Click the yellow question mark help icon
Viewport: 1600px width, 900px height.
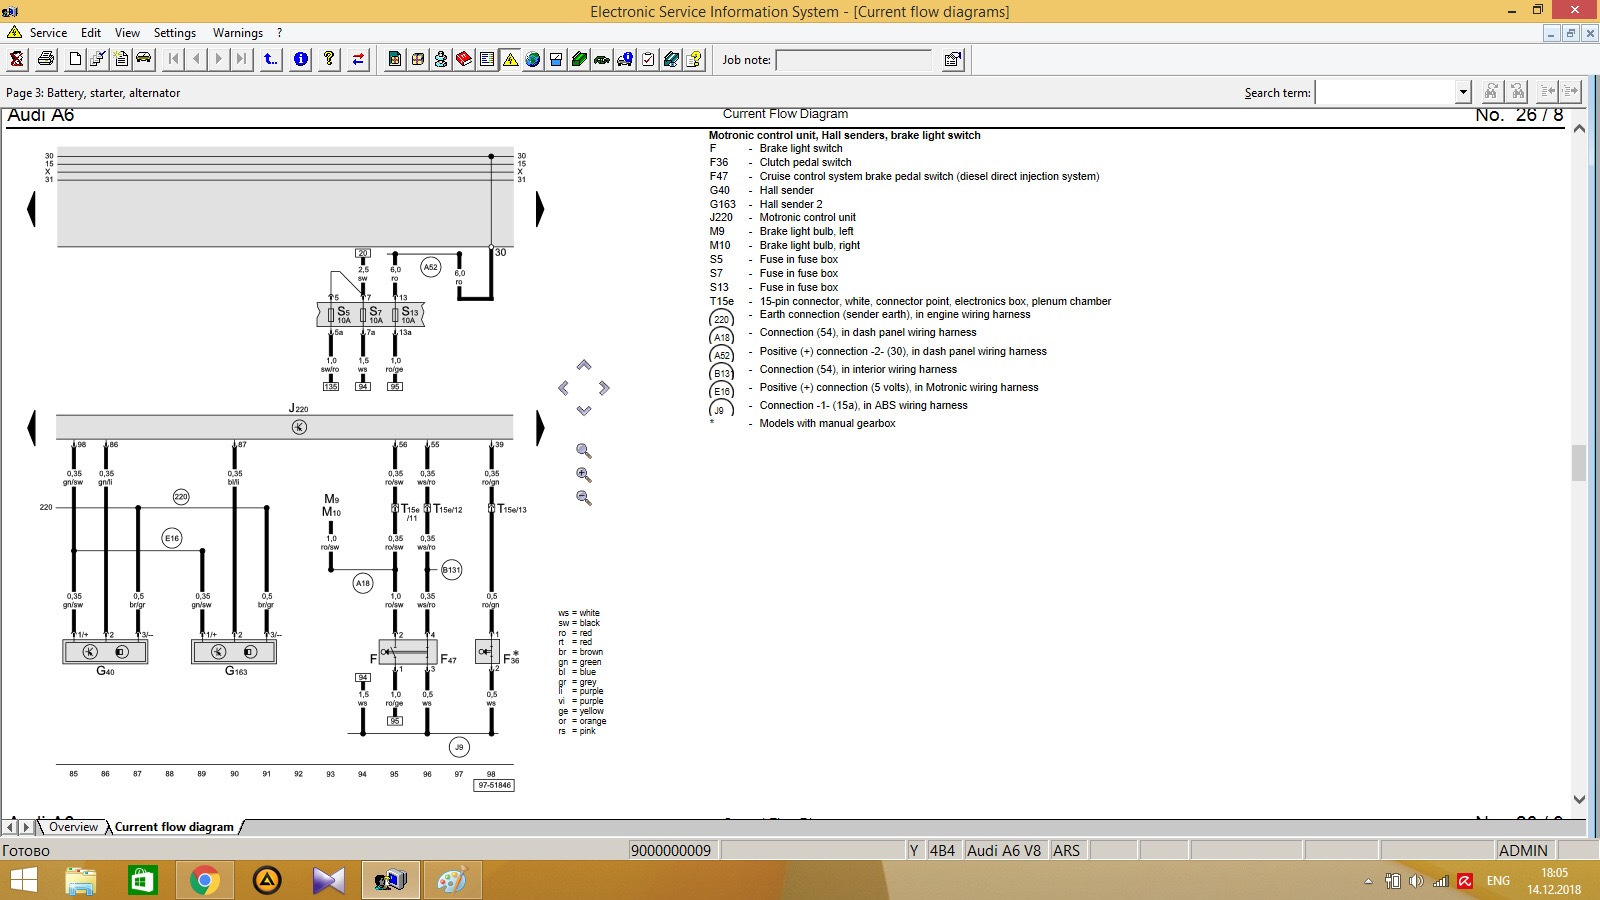tap(329, 60)
